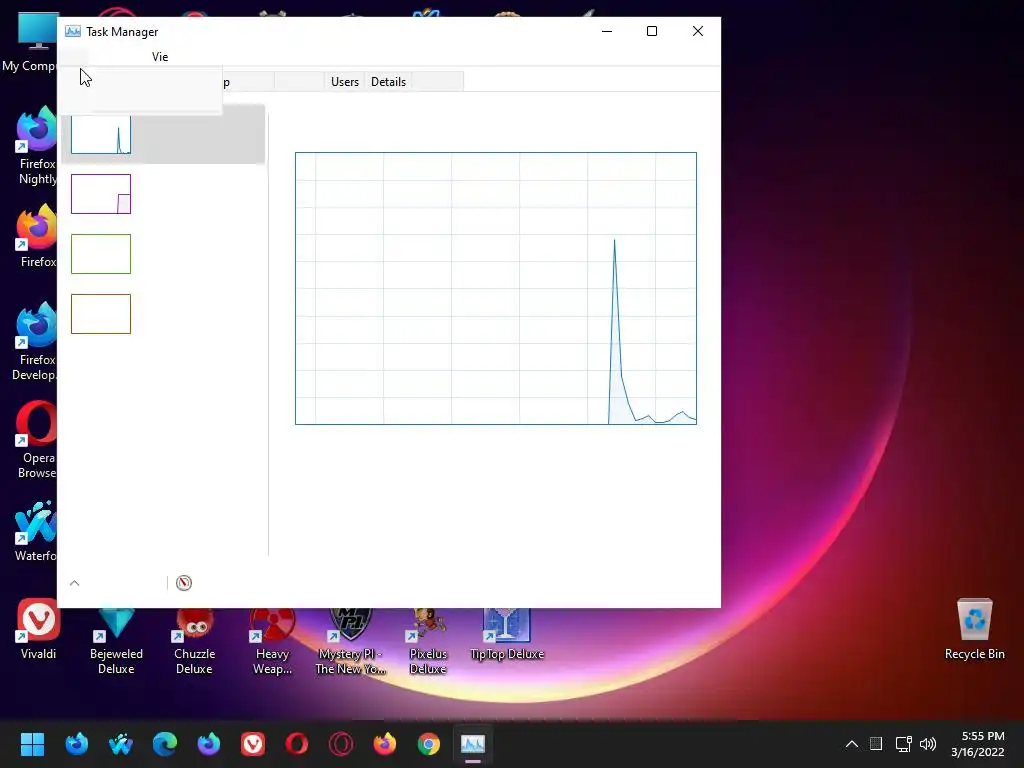Select the Vivaldi desktop shortcut
This screenshot has height=768, width=1024.
click(x=39, y=630)
